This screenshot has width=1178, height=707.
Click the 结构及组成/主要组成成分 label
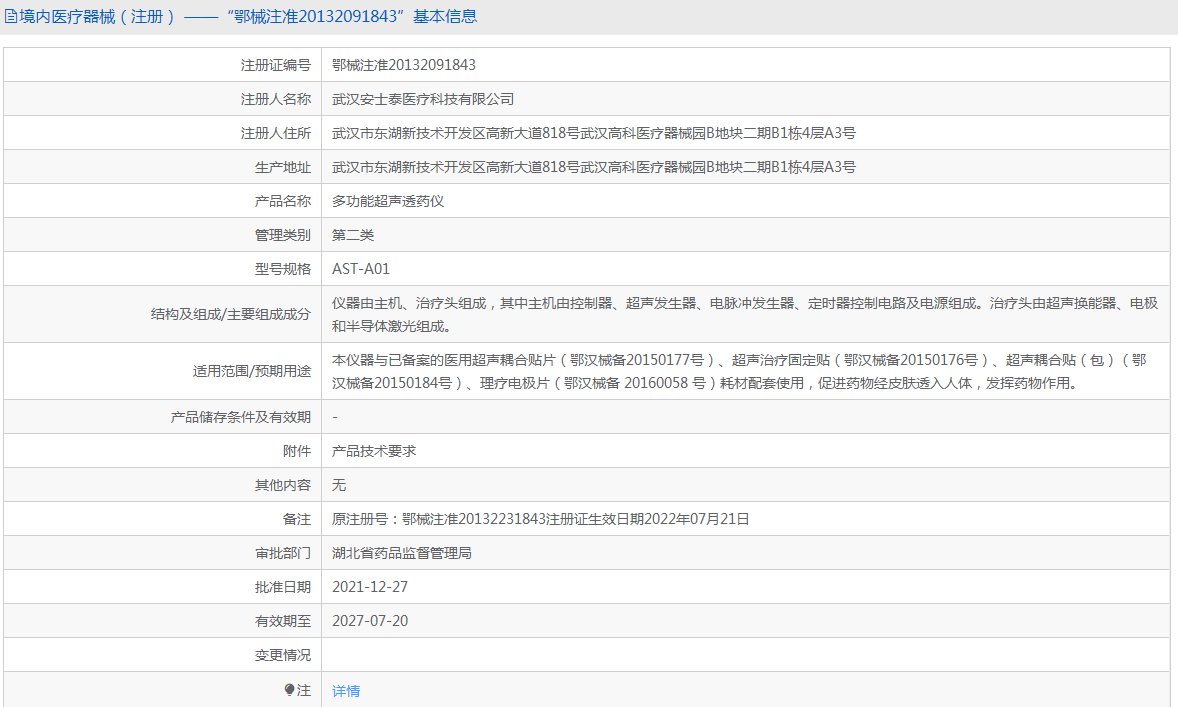(231, 314)
